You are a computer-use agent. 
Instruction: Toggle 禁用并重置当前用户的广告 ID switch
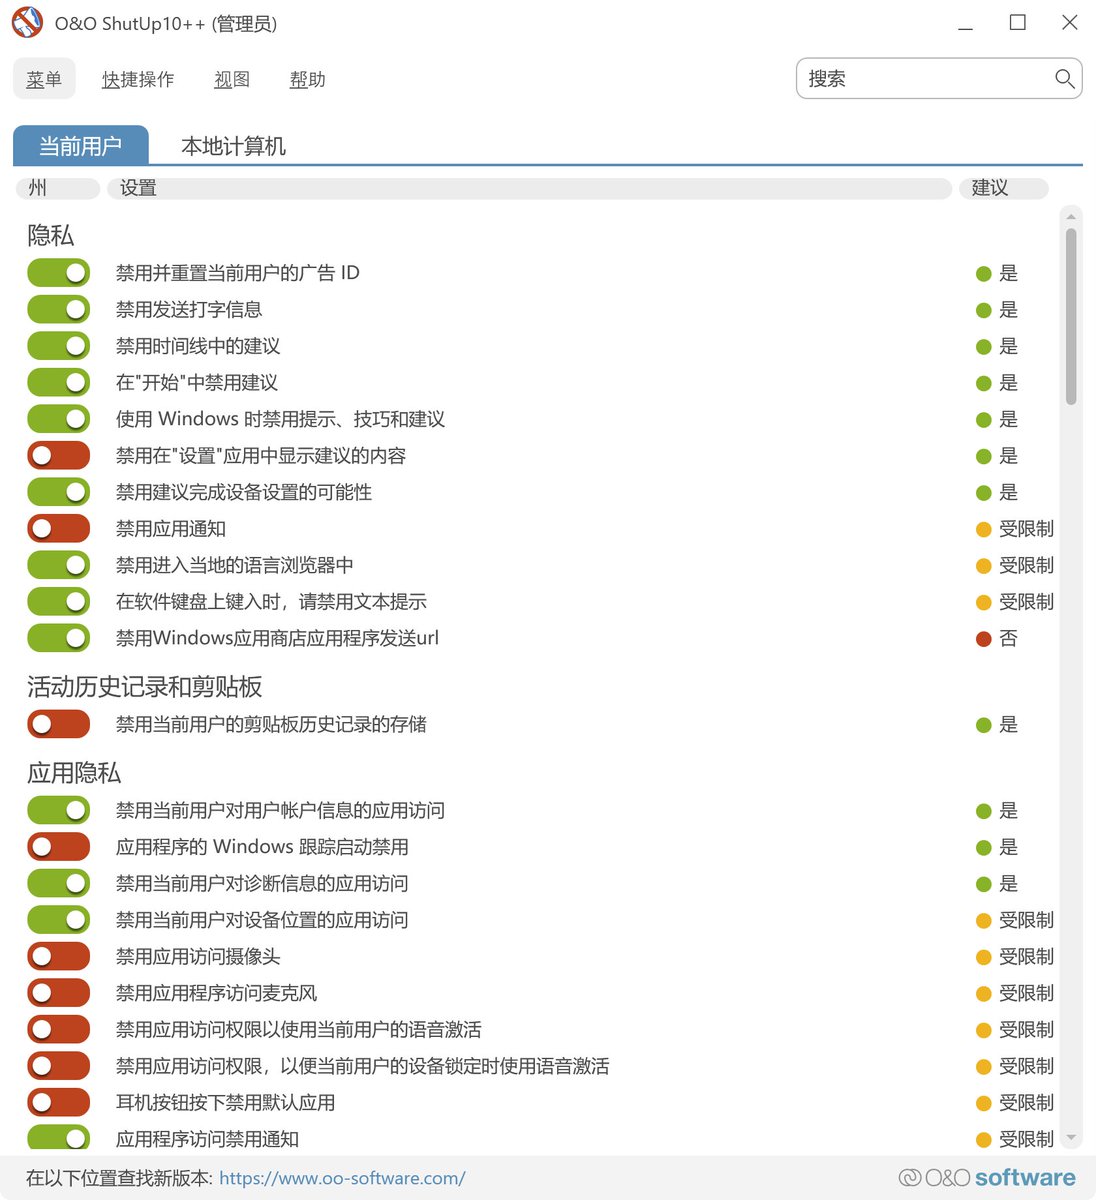click(x=59, y=273)
